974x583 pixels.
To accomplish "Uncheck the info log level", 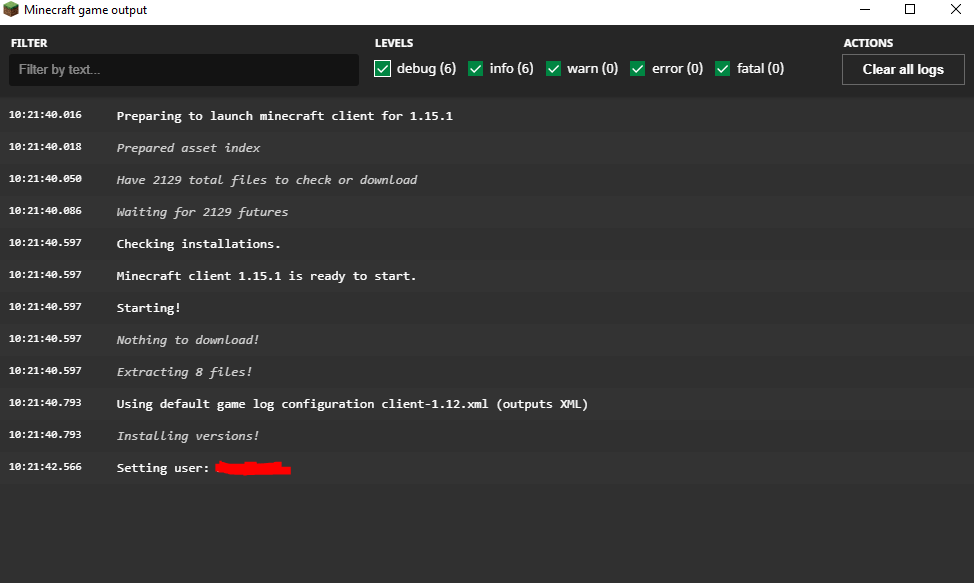I will (x=476, y=69).
